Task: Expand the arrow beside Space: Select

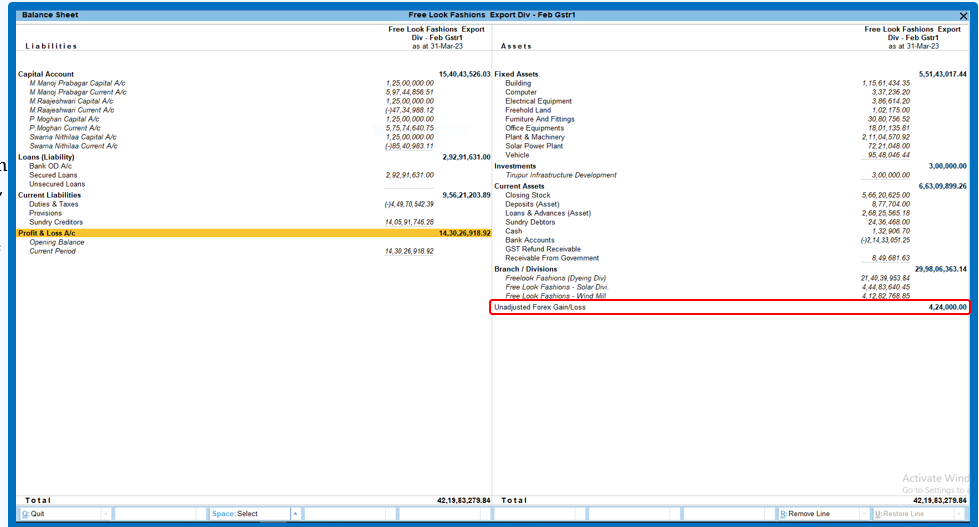Action: 295,513
